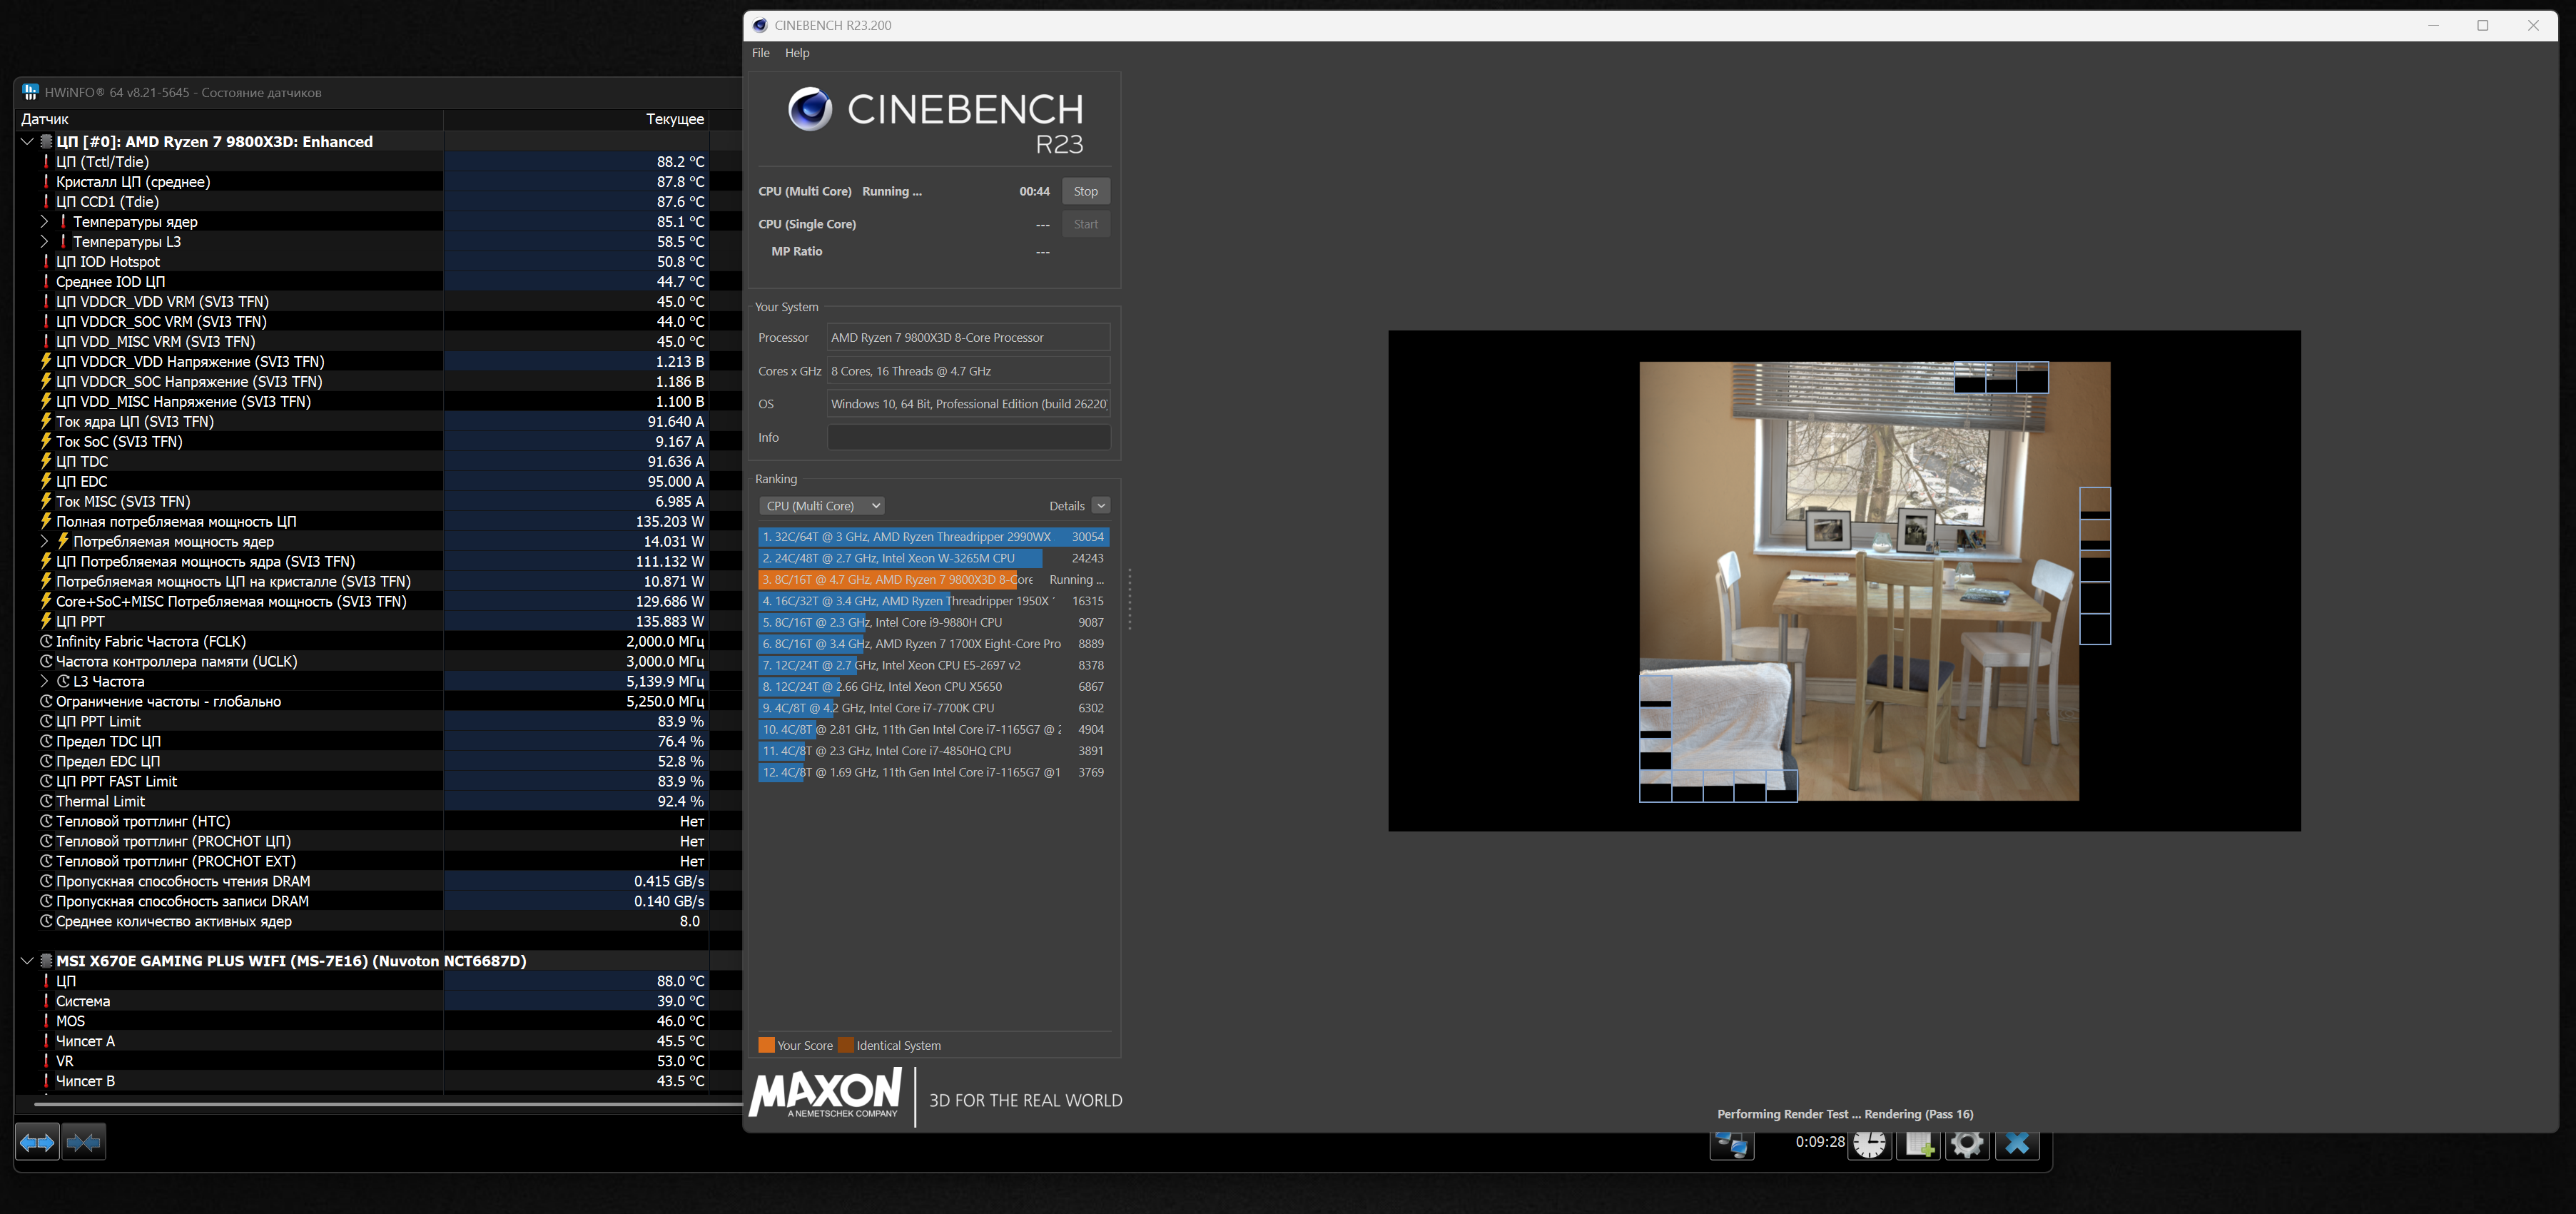
Task: Expand the Температуры L3 row
Action: click(x=44, y=242)
